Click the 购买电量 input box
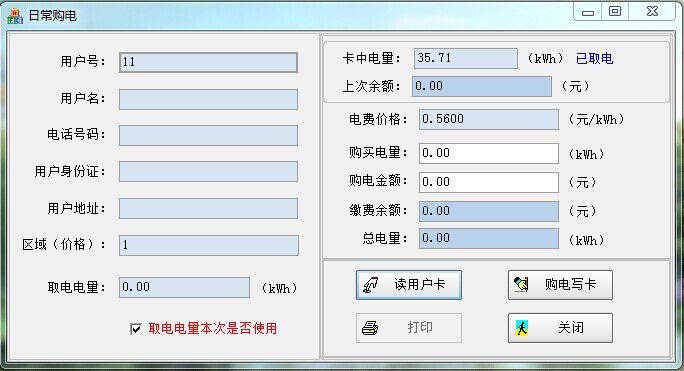 tap(489, 153)
